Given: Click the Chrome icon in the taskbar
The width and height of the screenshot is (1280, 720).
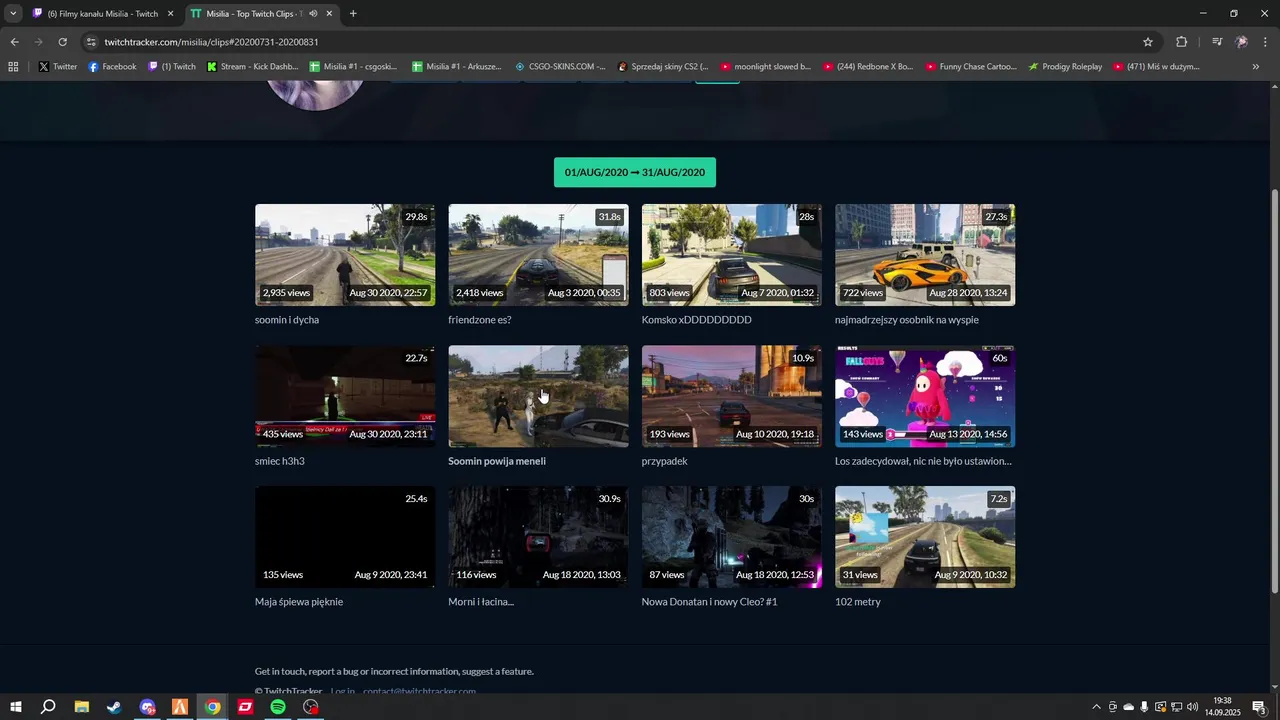Looking at the screenshot, I should [213, 707].
